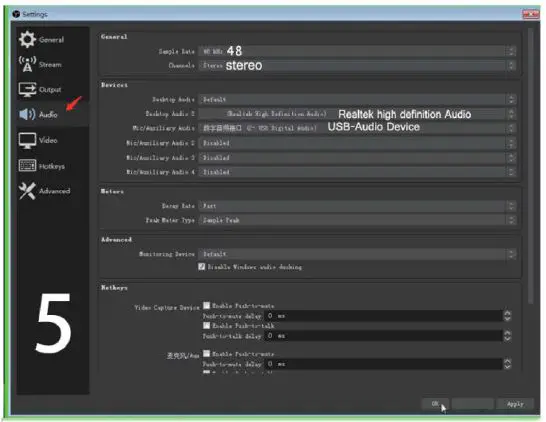Viewport: 546px width, 422px height.
Task: Adjust 麦克风/Aux Push-to-mute delay stepper arrows
Action: tap(508, 364)
